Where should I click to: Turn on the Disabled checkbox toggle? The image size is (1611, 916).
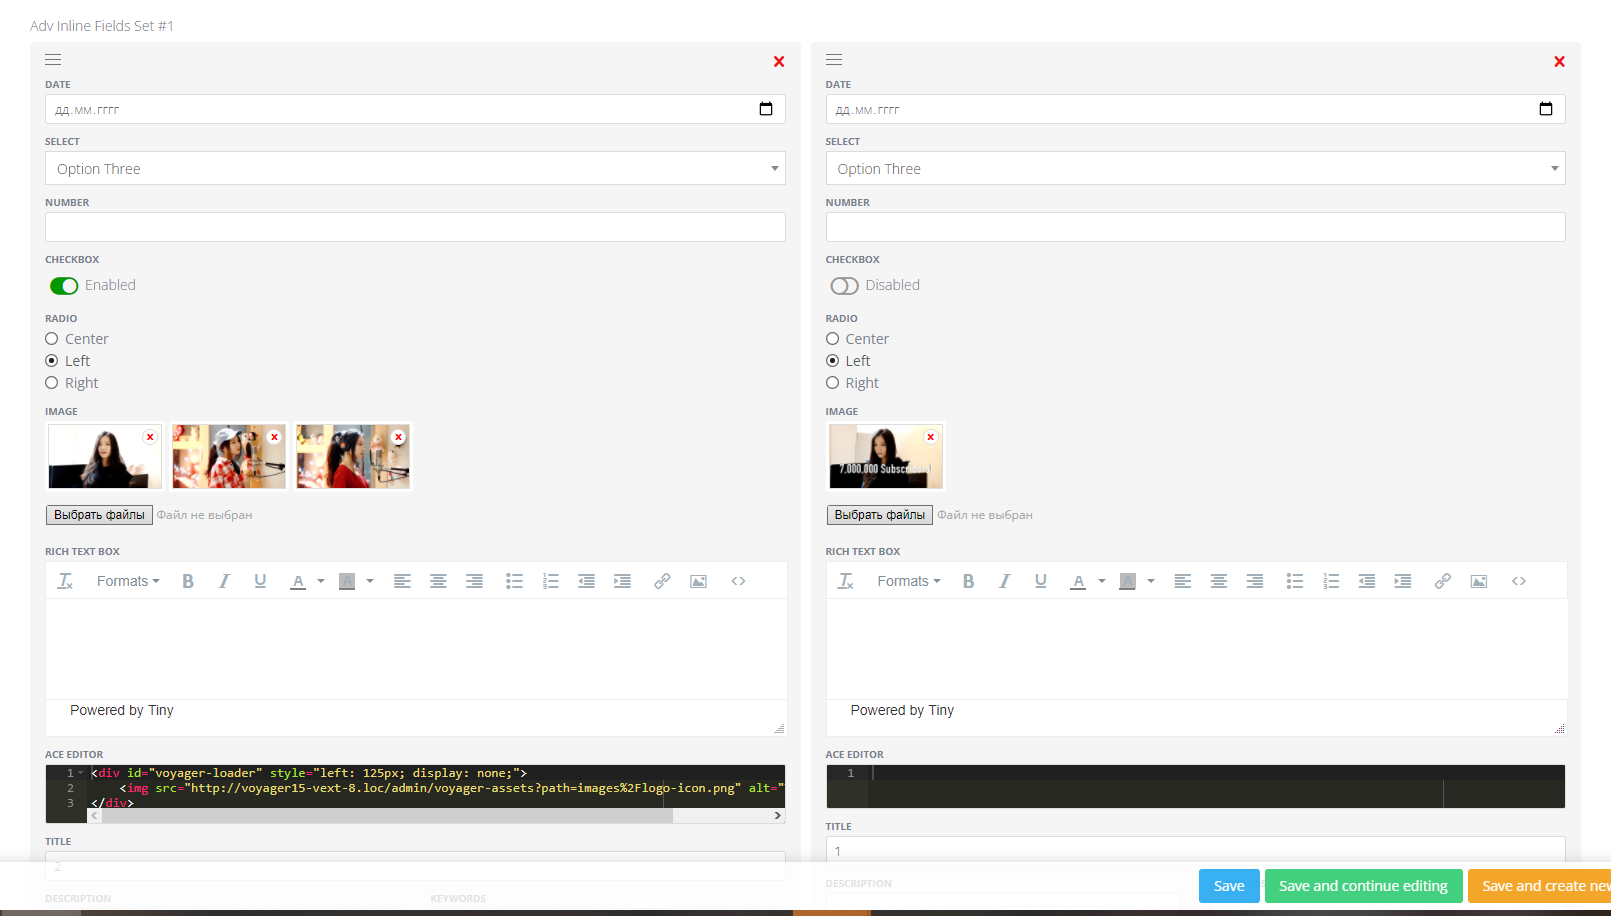[844, 286]
